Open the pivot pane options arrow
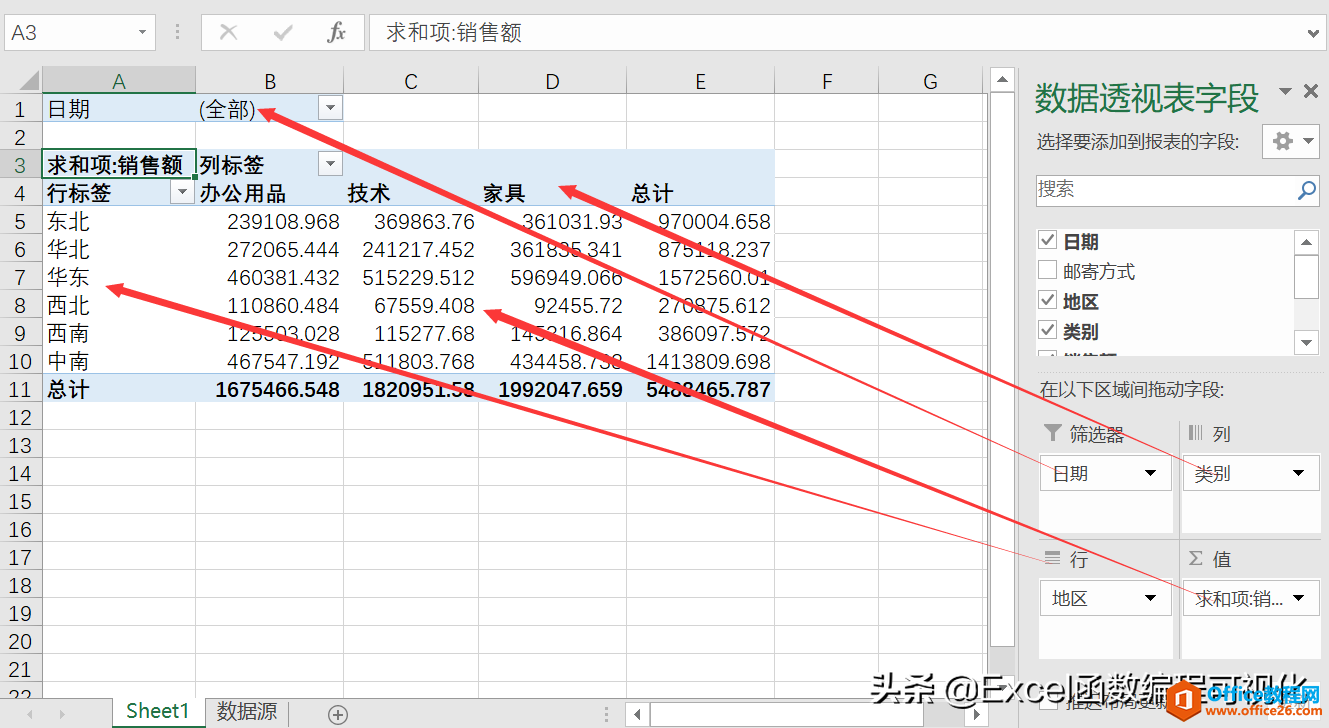 (x=1285, y=92)
